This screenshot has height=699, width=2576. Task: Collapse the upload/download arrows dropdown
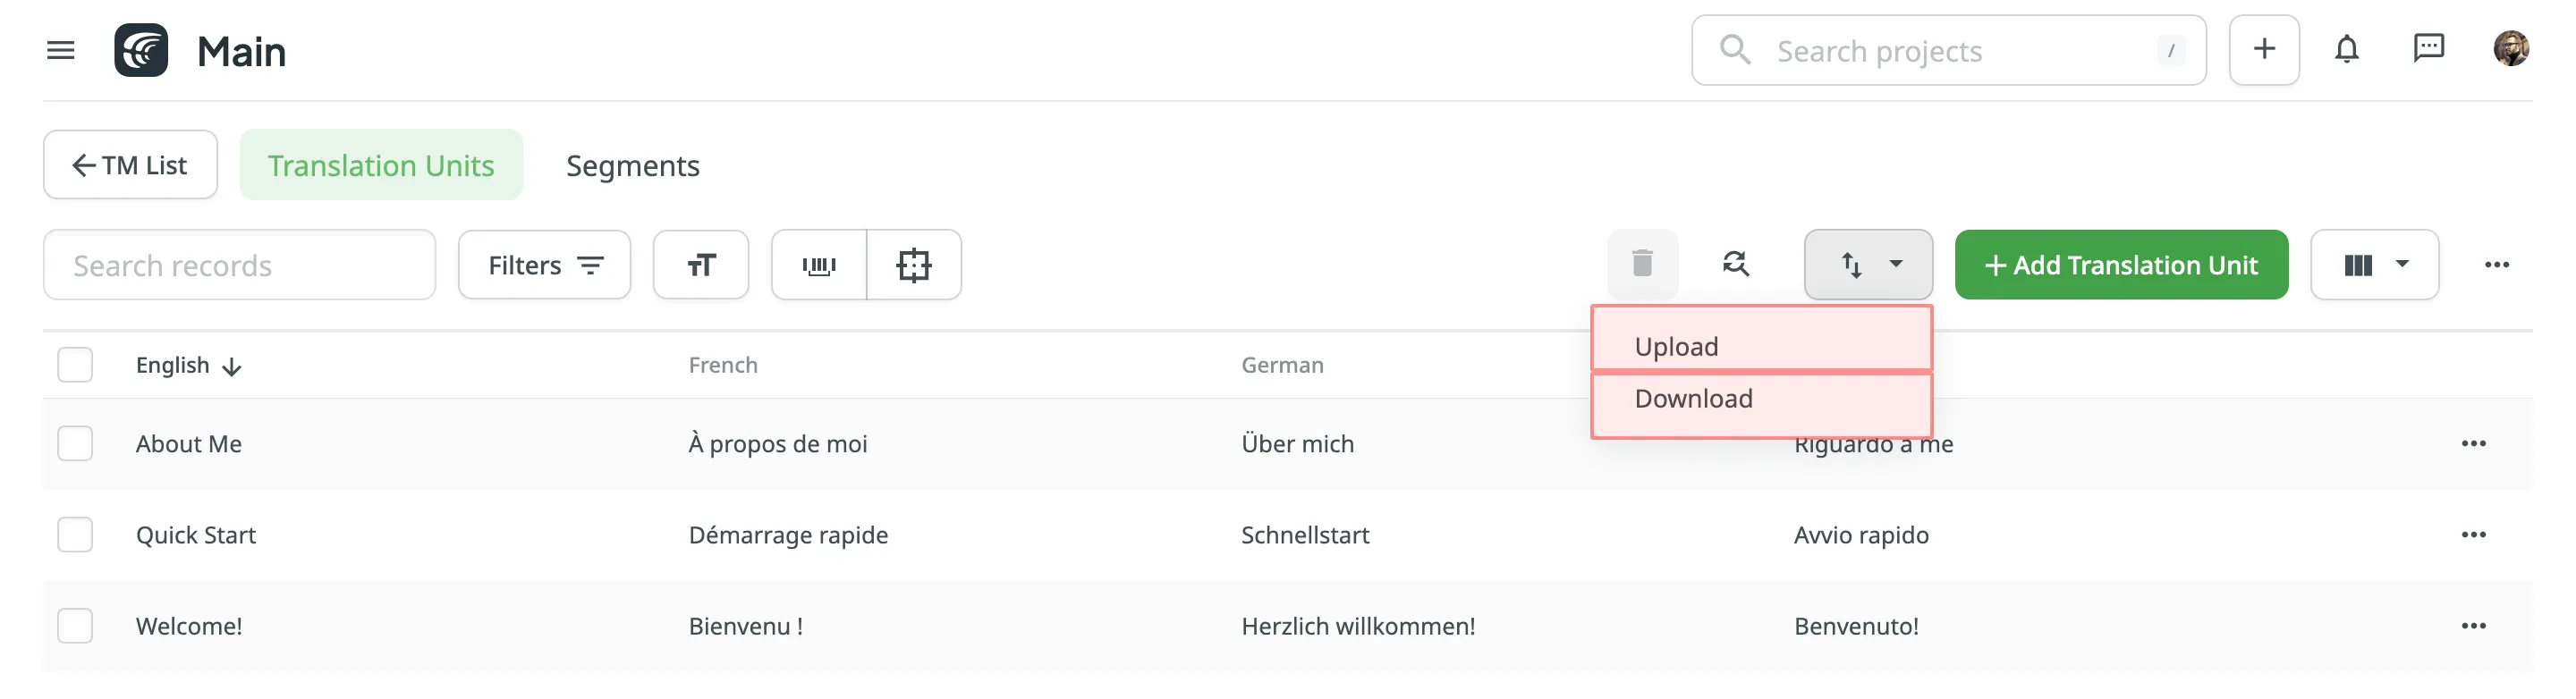(1867, 265)
